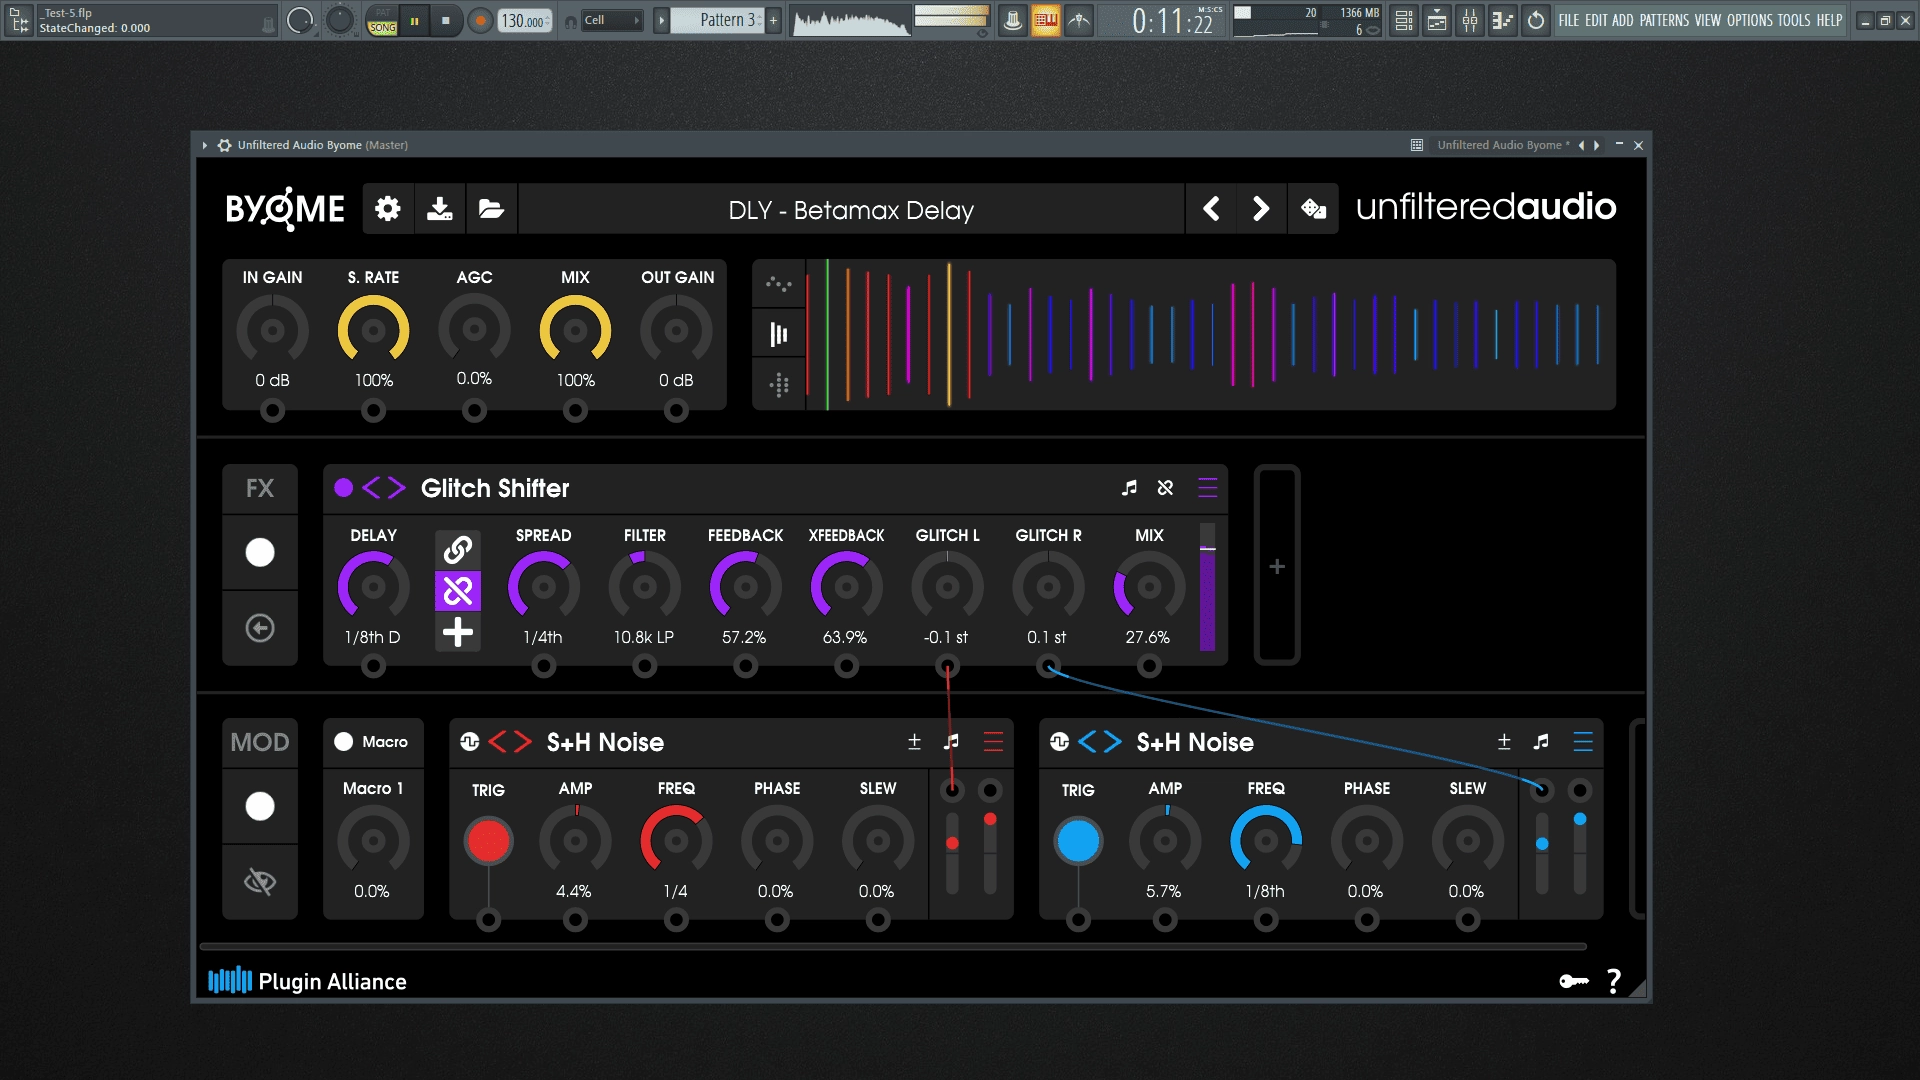1920x1080 pixels.
Task: Click red S+H Noise first depth slider
Action: pyautogui.click(x=952, y=854)
